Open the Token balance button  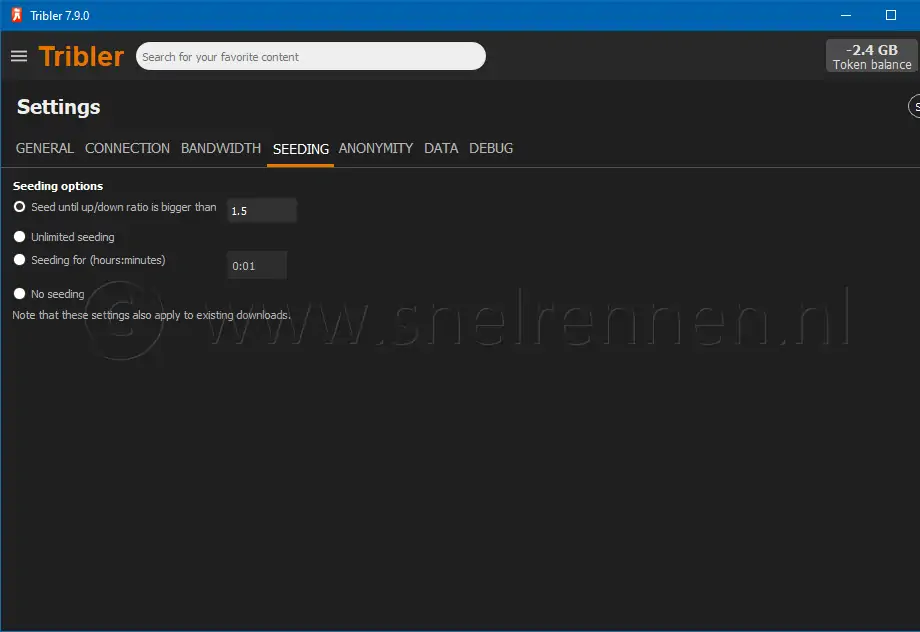tap(872, 56)
